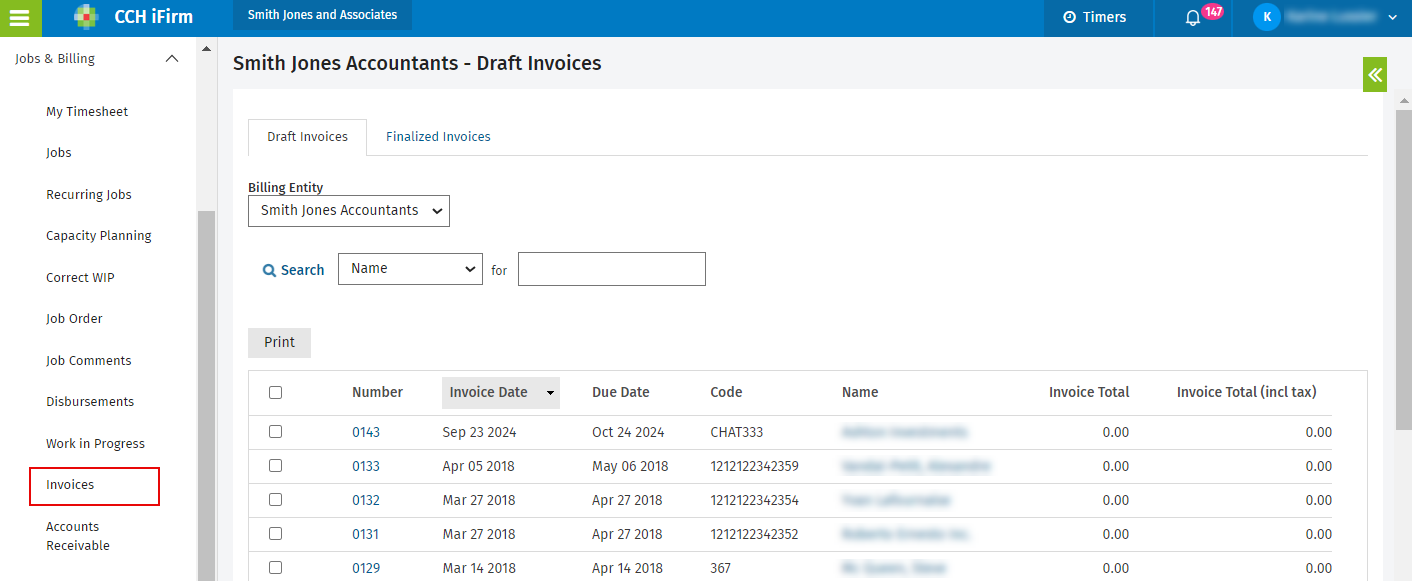Click the Name column header

coord(860,393)
